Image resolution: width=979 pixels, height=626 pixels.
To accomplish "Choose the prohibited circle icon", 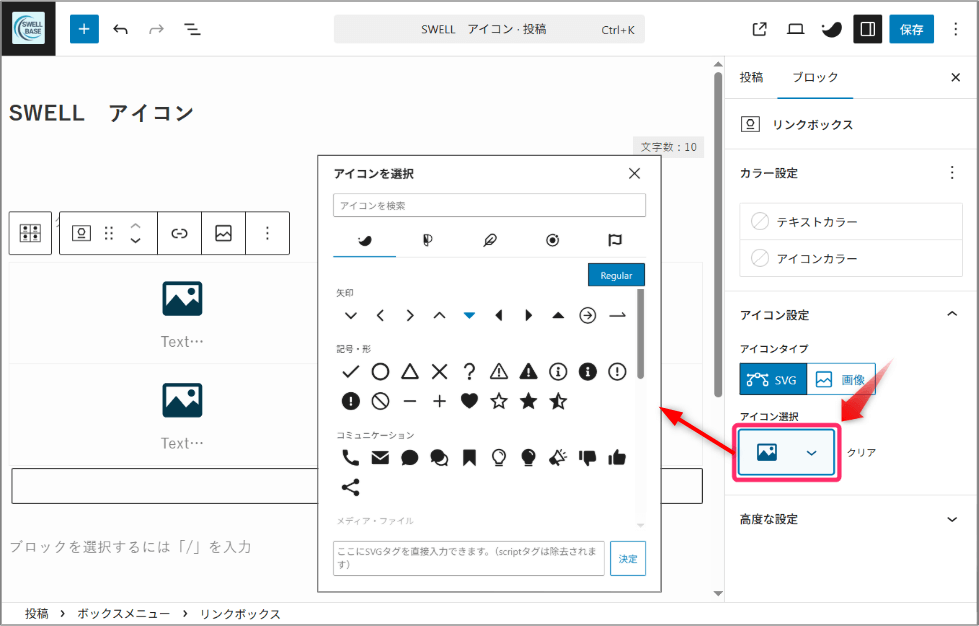I will [380, 401].
